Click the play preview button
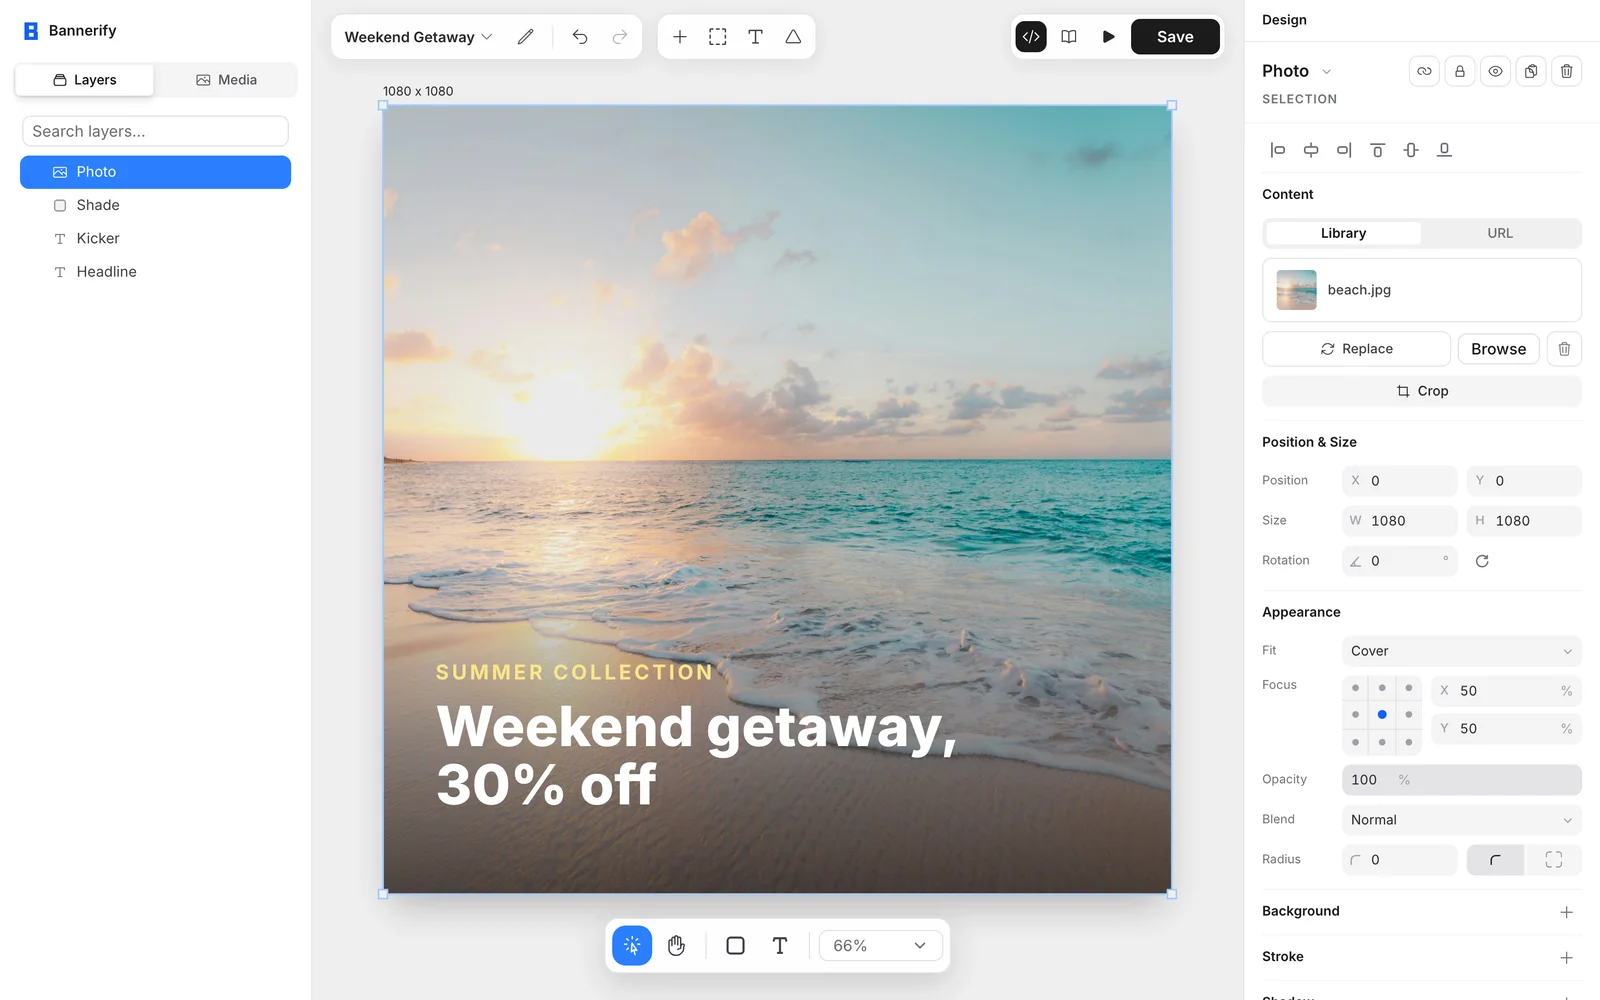This screenshot has height=1000, width=1600. [x=1108, y=37]
